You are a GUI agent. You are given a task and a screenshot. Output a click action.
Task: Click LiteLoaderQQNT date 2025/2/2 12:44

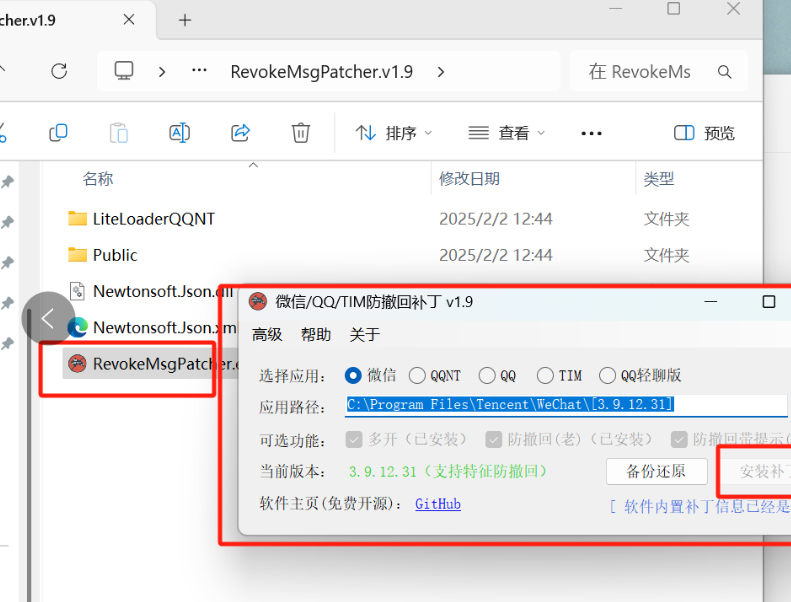pos(495,219)
